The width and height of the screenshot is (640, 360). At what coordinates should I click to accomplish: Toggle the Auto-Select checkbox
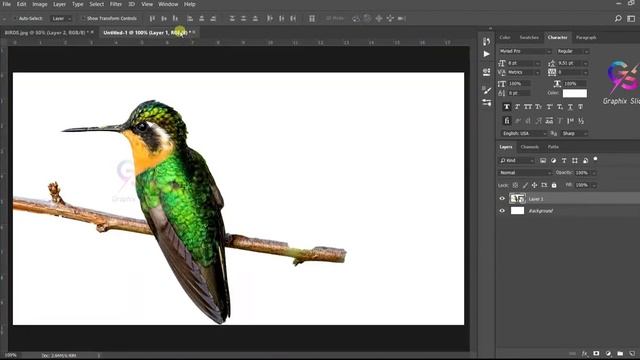[16, 18]
